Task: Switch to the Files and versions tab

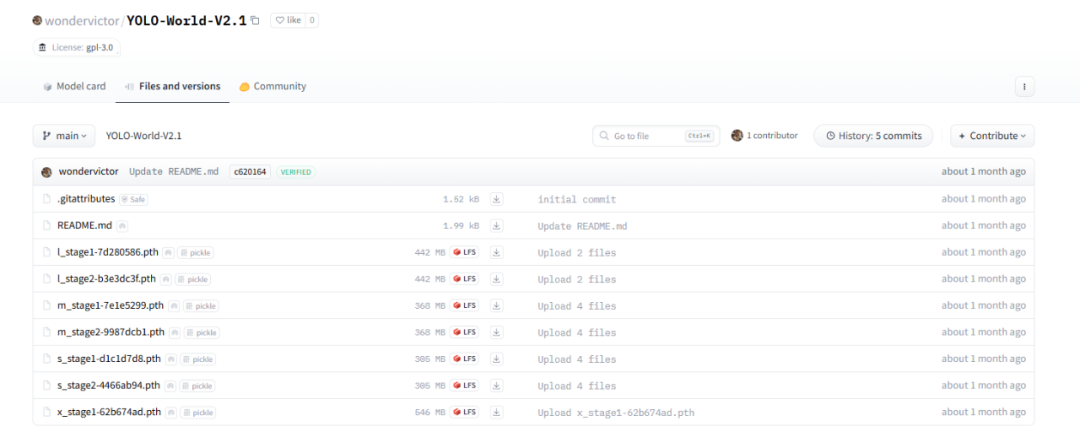Action: (172, 86)
